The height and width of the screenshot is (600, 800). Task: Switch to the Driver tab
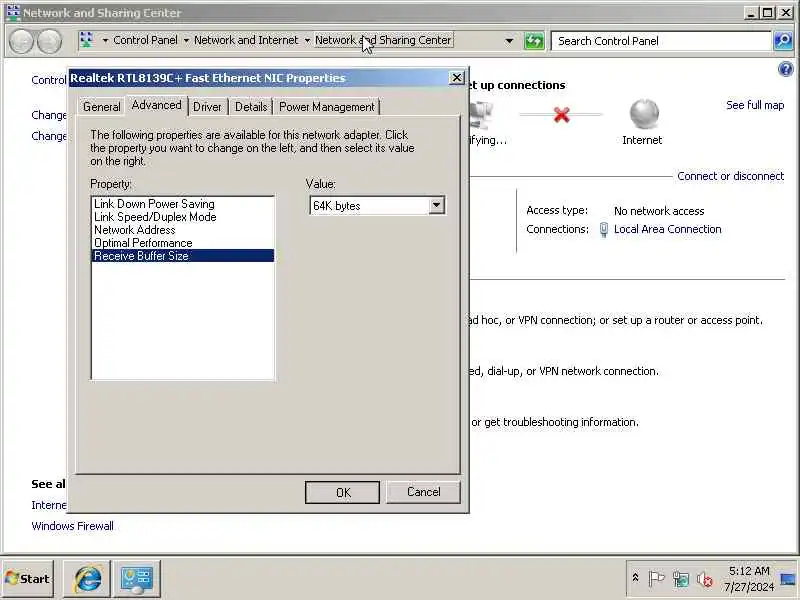(x=207, y=107)
